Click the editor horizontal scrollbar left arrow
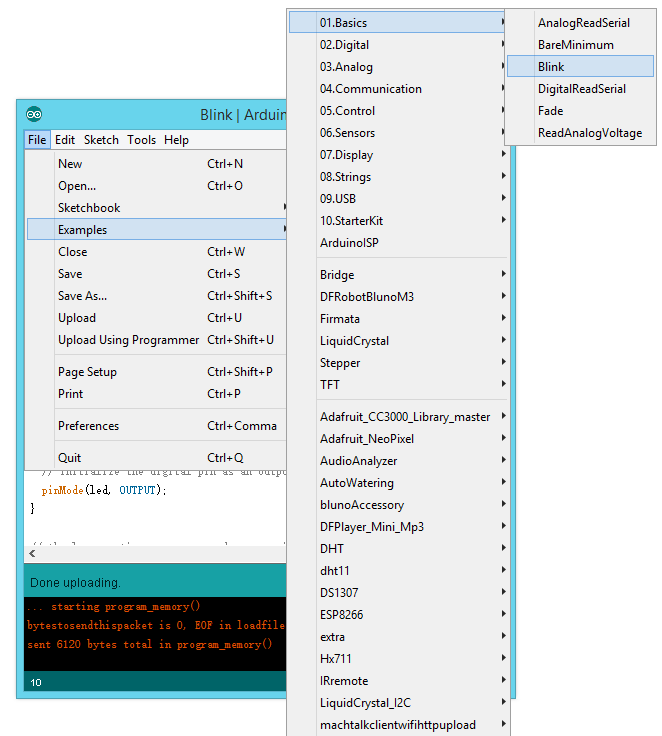 (32, 553)
